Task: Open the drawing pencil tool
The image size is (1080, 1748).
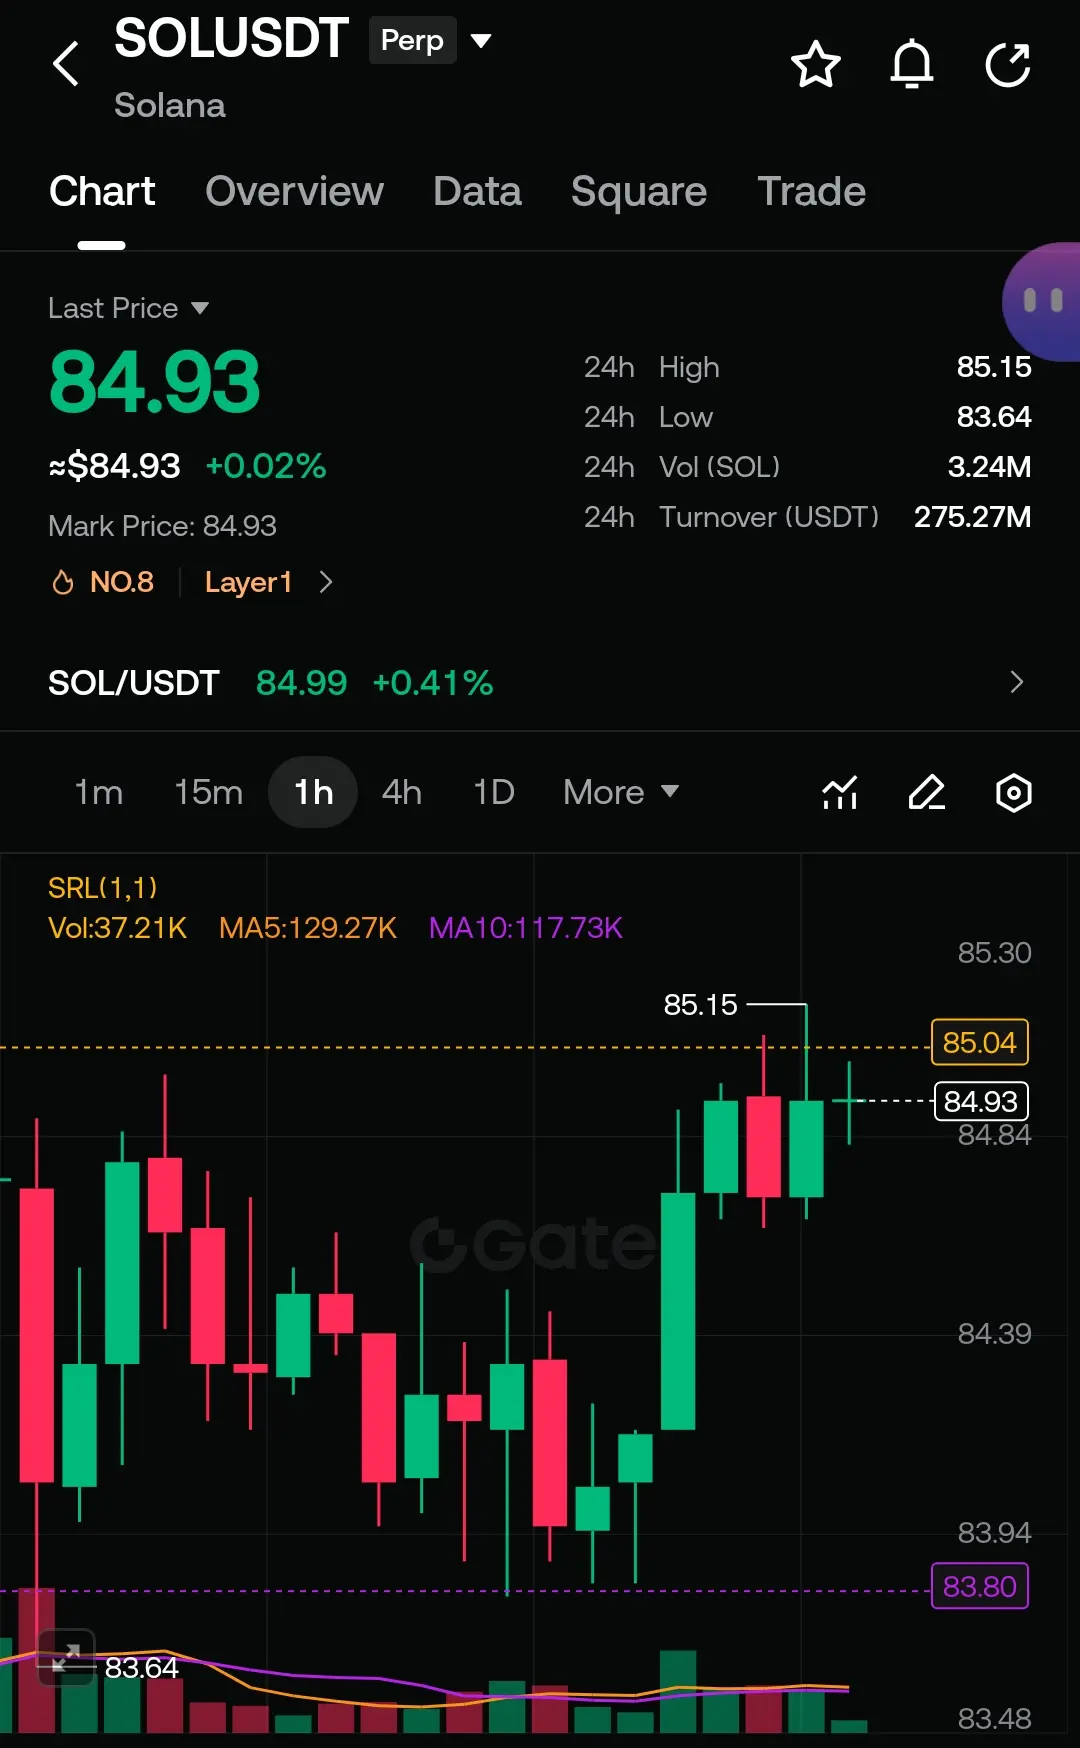Action: pyautogui.click(x=927, y=792)
